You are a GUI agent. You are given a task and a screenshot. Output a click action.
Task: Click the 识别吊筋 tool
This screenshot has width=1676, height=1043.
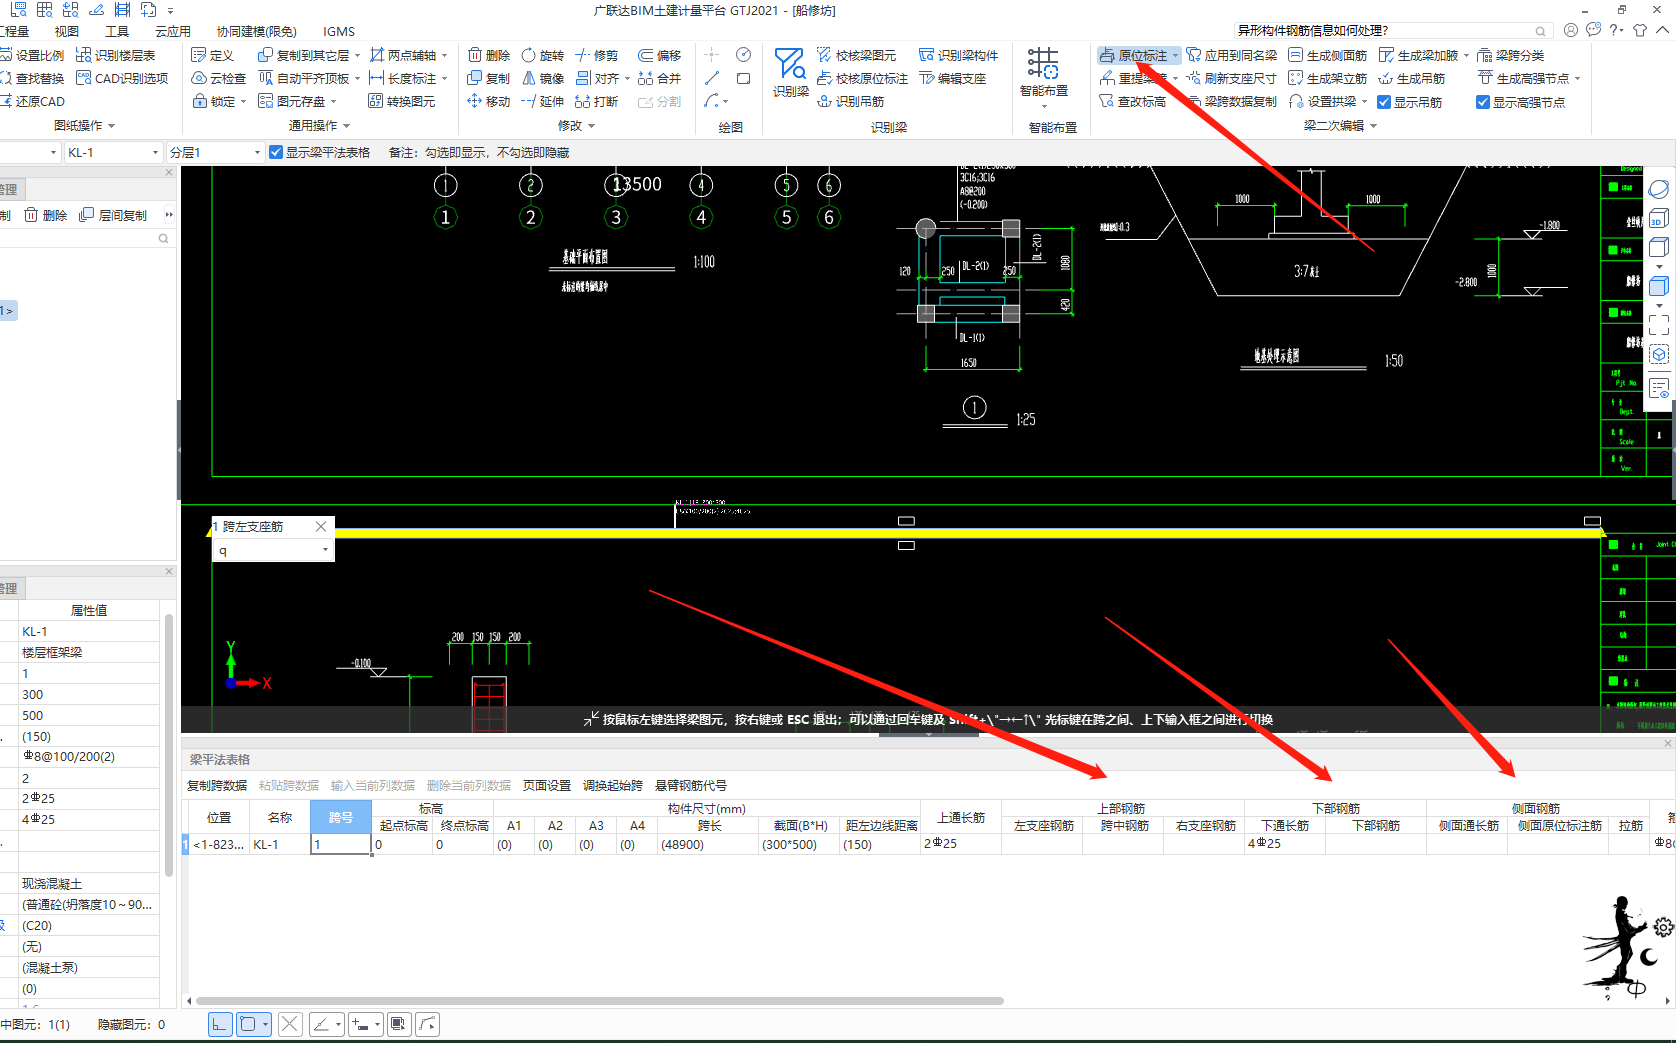pos(851,101)
